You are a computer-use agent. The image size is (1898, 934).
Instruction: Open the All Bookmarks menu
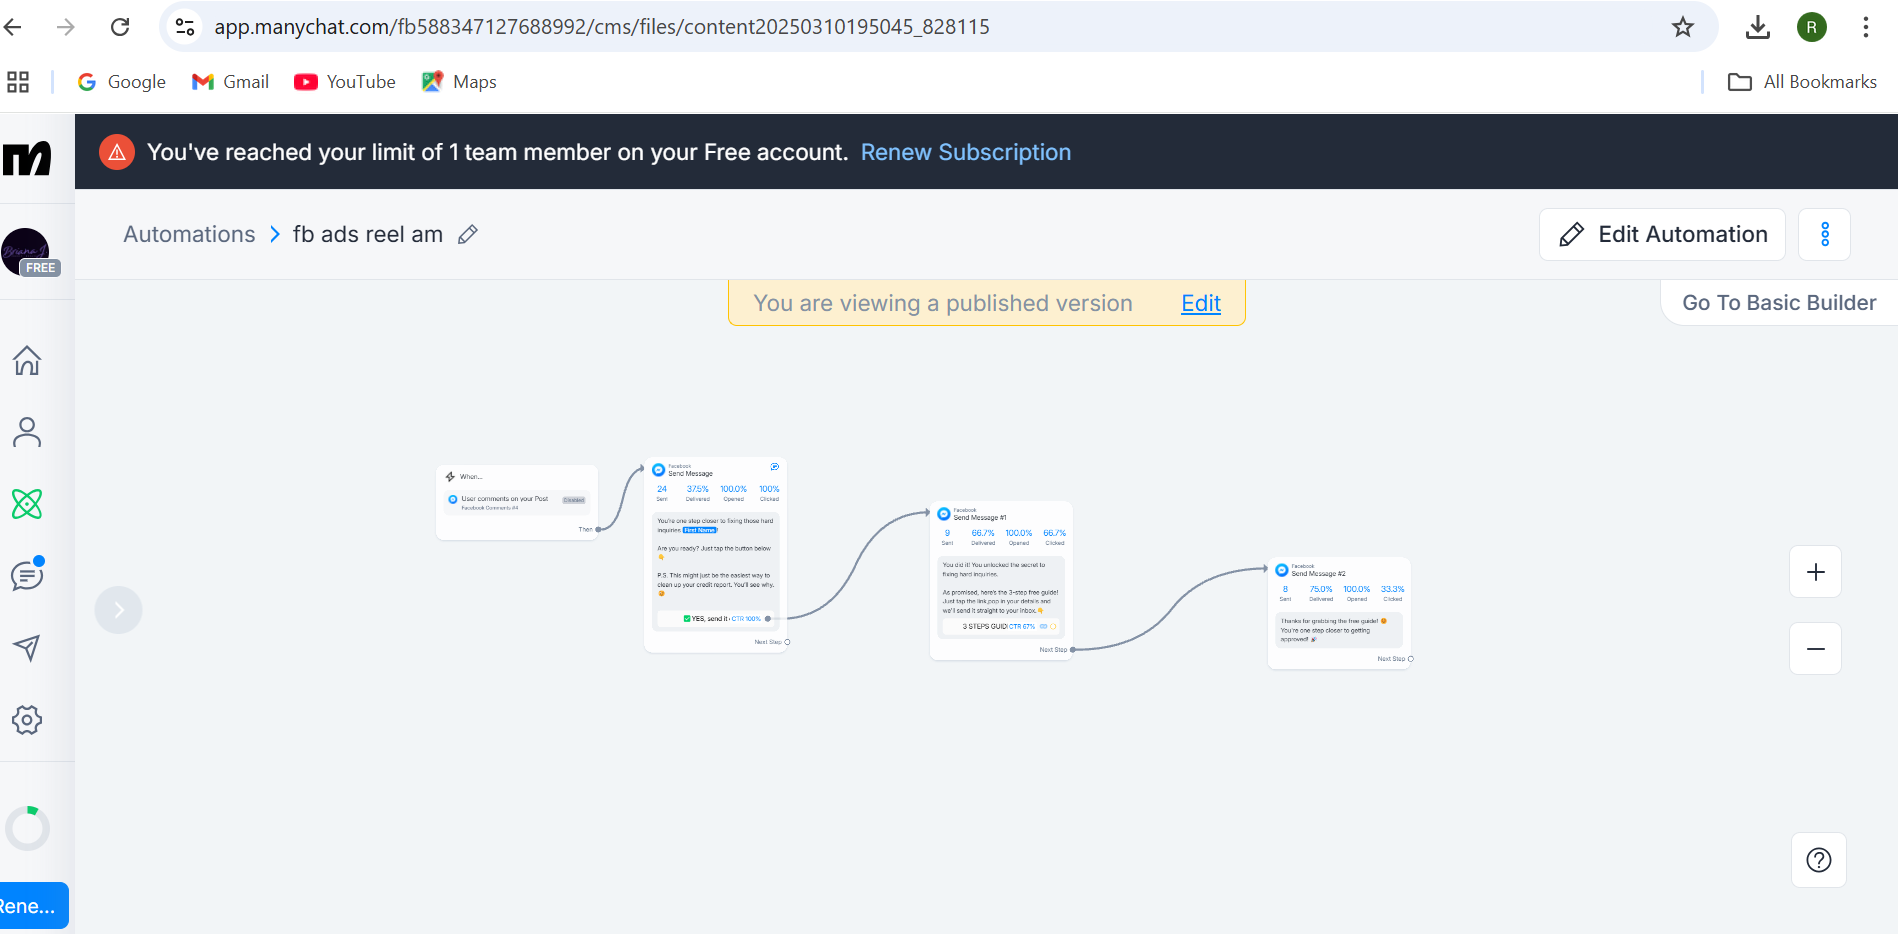[1802, 81]
